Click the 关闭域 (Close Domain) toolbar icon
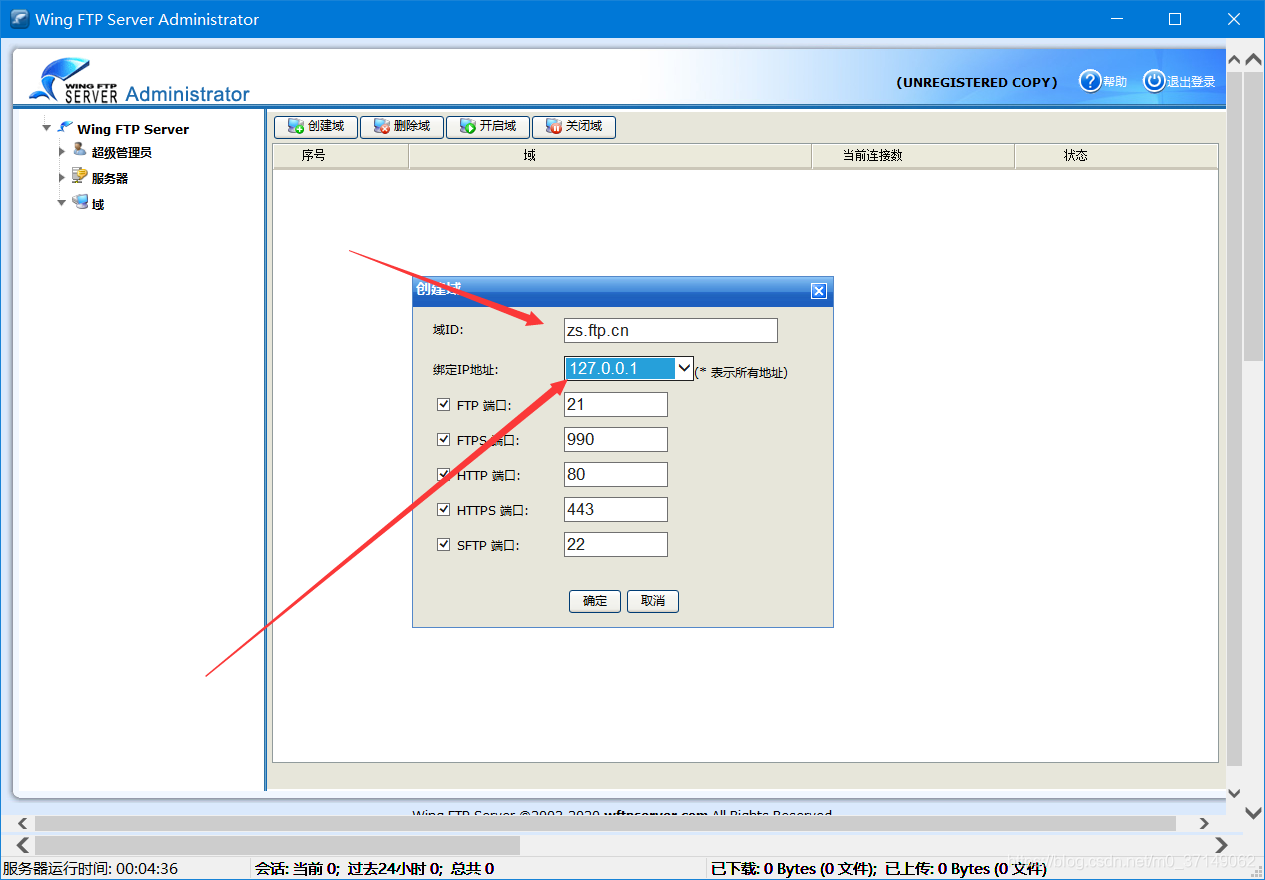 [551, 126]
